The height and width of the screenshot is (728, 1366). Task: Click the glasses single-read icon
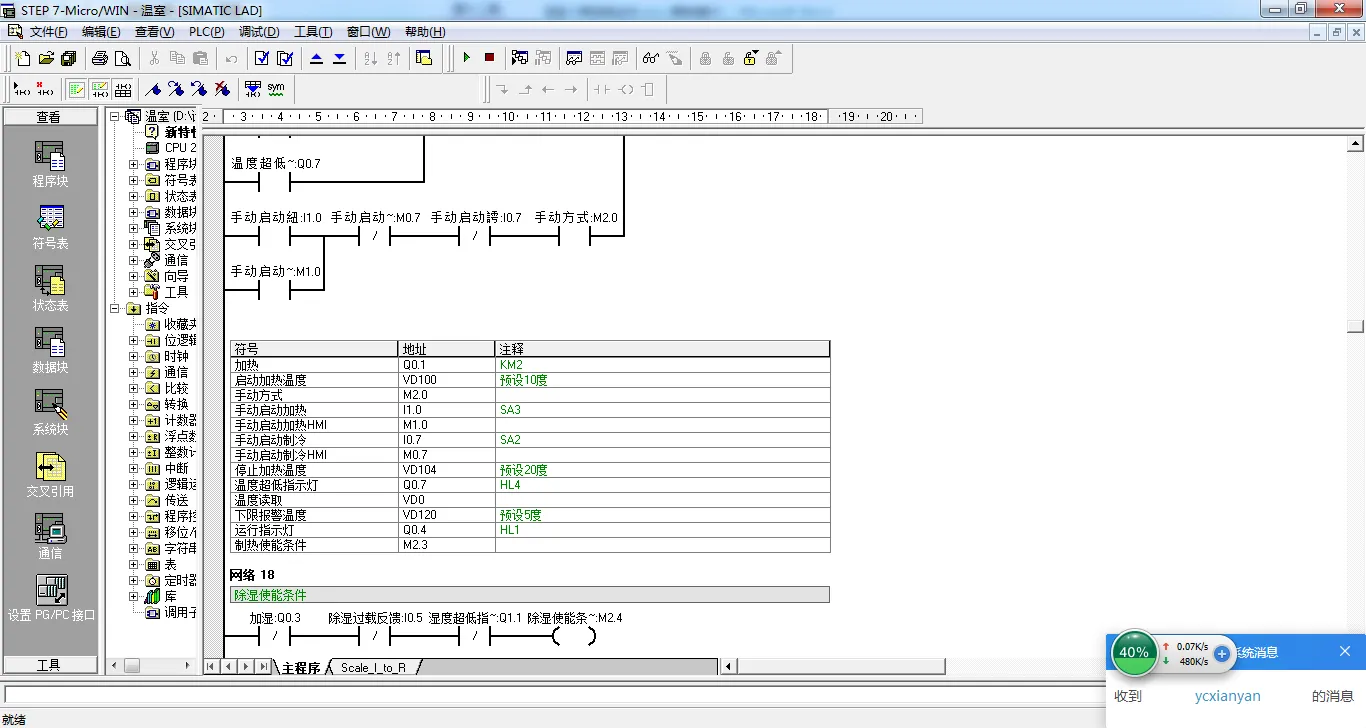651,58
